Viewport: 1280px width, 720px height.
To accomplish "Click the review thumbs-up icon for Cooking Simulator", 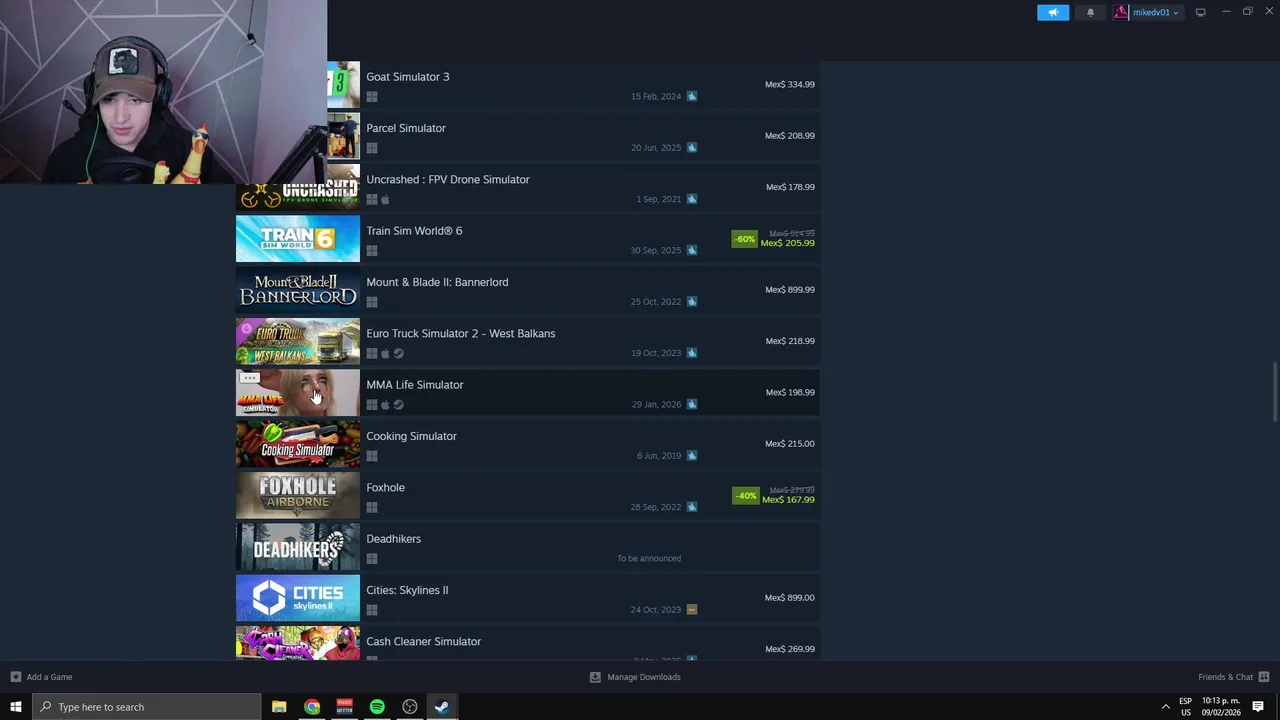I will (x=692, y=455).
